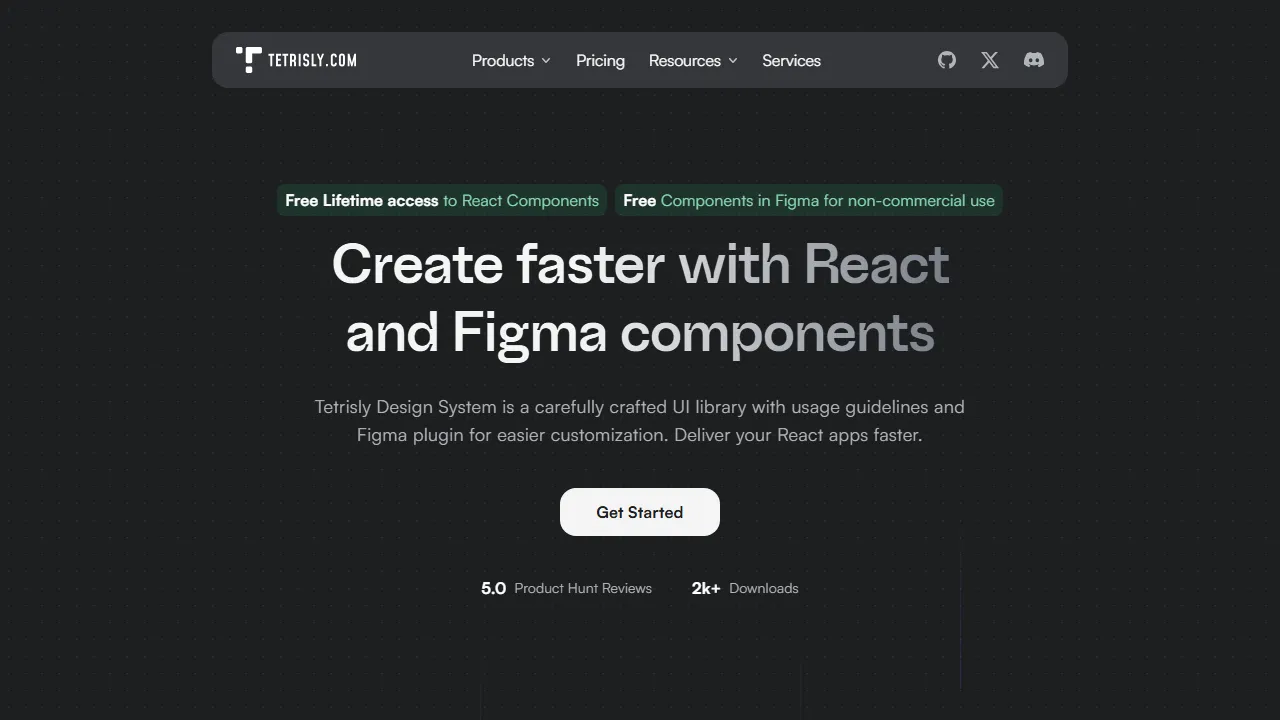Select the GitHub cat icon top right

pos(946,60)
